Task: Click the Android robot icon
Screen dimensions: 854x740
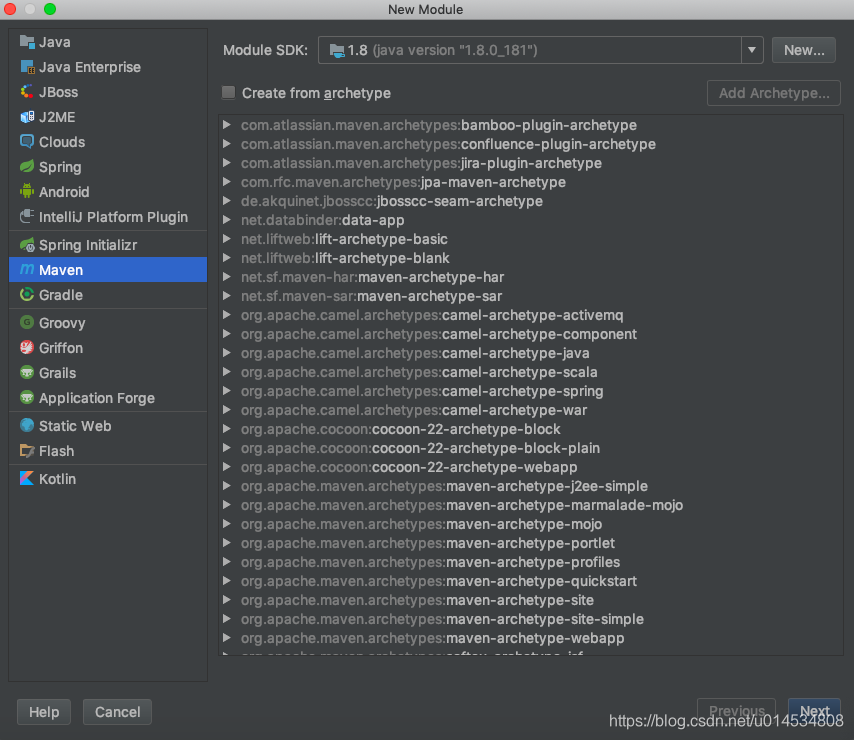Action: [27, 192]
